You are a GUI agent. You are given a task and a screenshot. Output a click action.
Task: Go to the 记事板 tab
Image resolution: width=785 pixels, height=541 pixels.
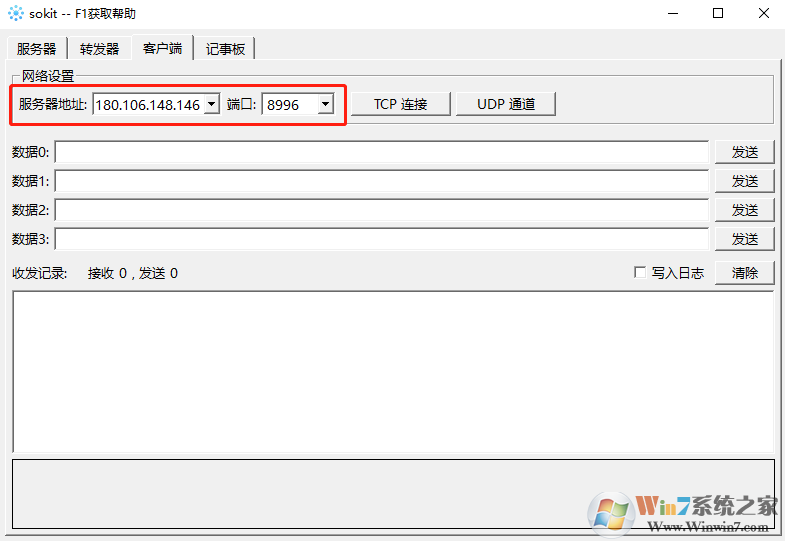225,49
